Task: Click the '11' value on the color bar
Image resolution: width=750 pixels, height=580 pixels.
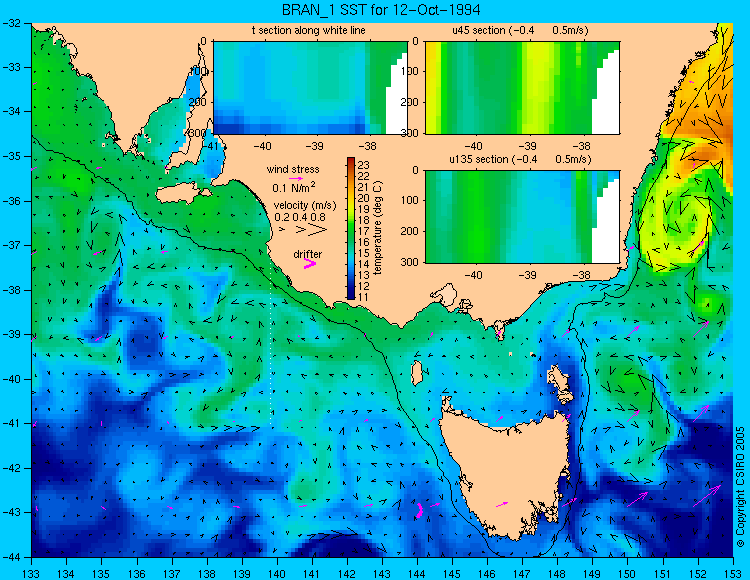Action: [x=364, y=297]
